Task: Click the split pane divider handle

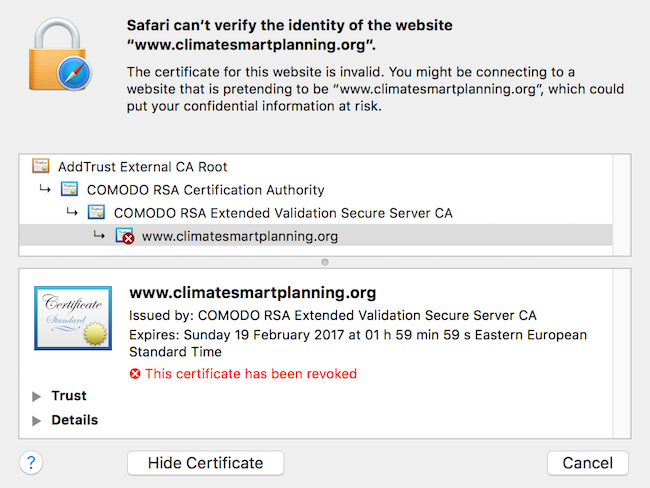Action: 324,262
